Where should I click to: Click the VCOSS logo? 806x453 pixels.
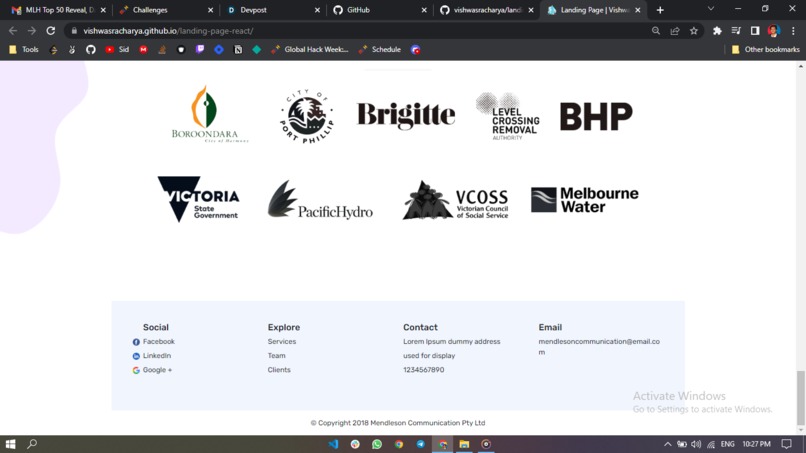pyautogui.click(x=455, y=201)
